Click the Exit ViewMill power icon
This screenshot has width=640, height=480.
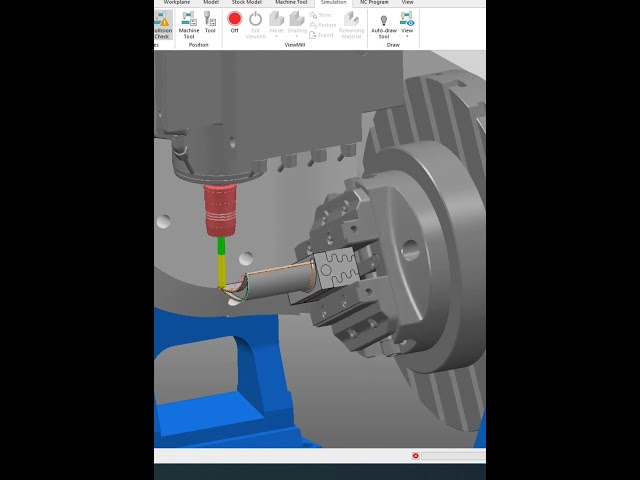click(256, 19)
